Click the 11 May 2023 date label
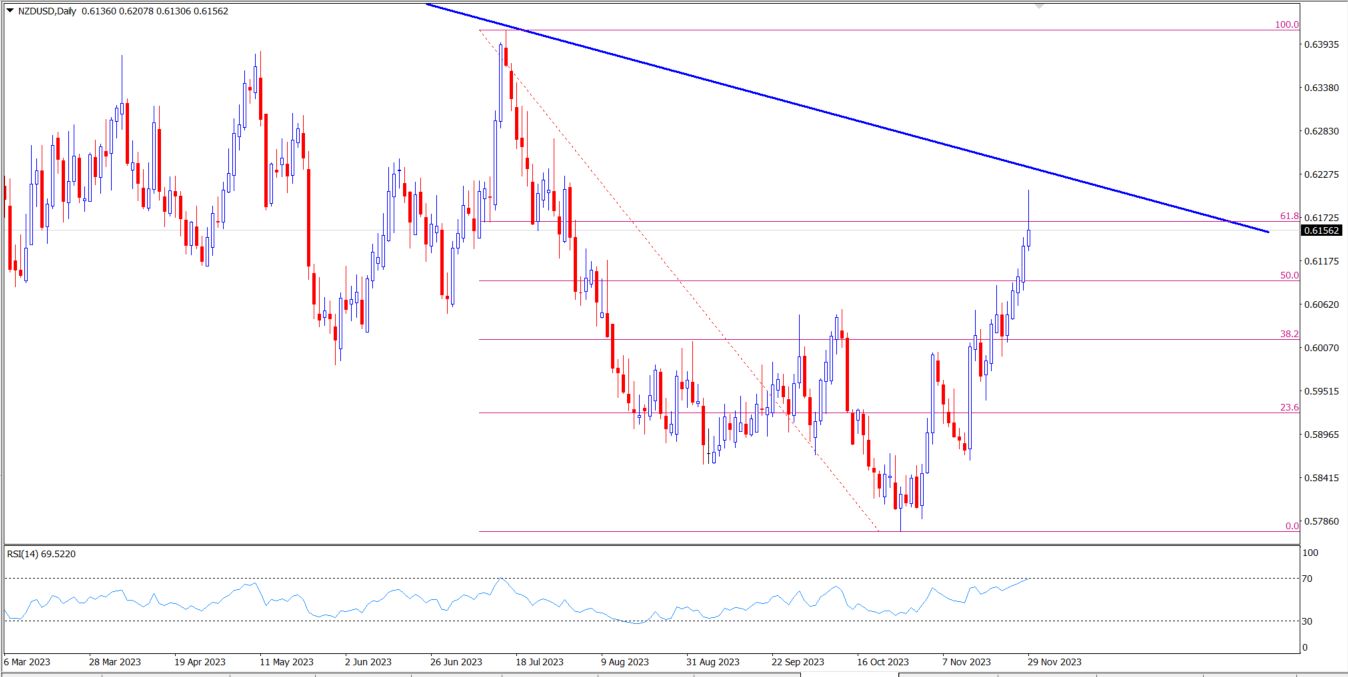 (x=286, y=662)
